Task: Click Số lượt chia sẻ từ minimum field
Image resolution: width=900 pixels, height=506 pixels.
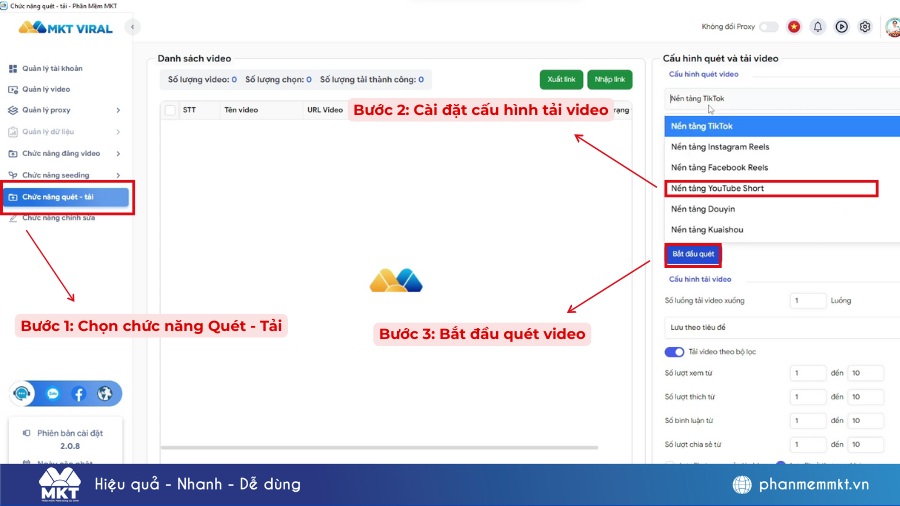Action: (x=808, y=445)
